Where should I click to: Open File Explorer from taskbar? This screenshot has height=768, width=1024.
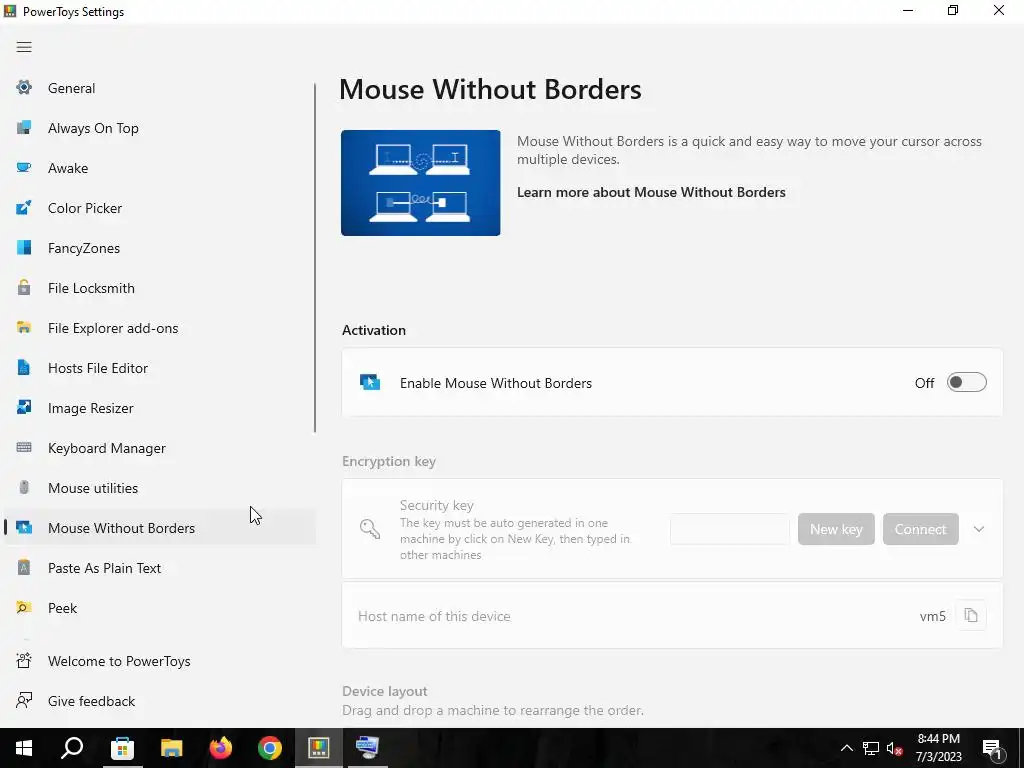click(171, 748)
